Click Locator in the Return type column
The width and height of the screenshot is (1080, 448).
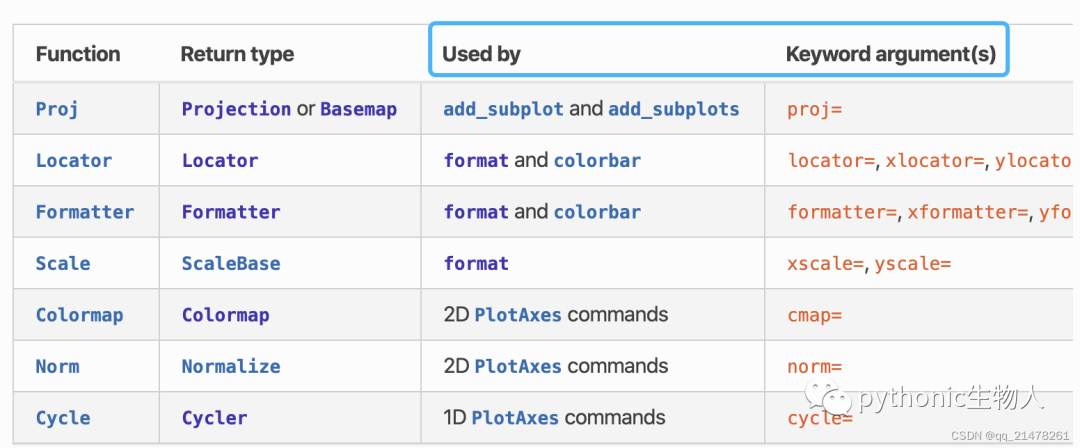[x=220, y=161]
